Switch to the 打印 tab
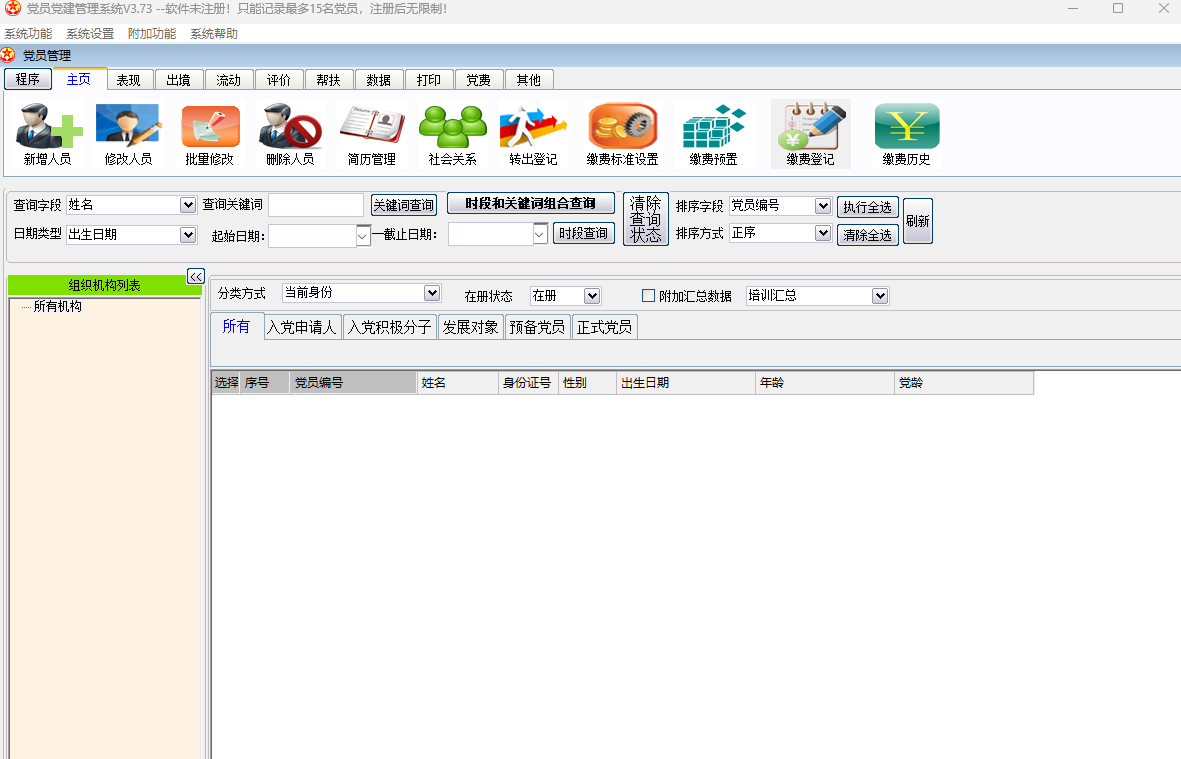1181x759 pixels. coord(429,80)
